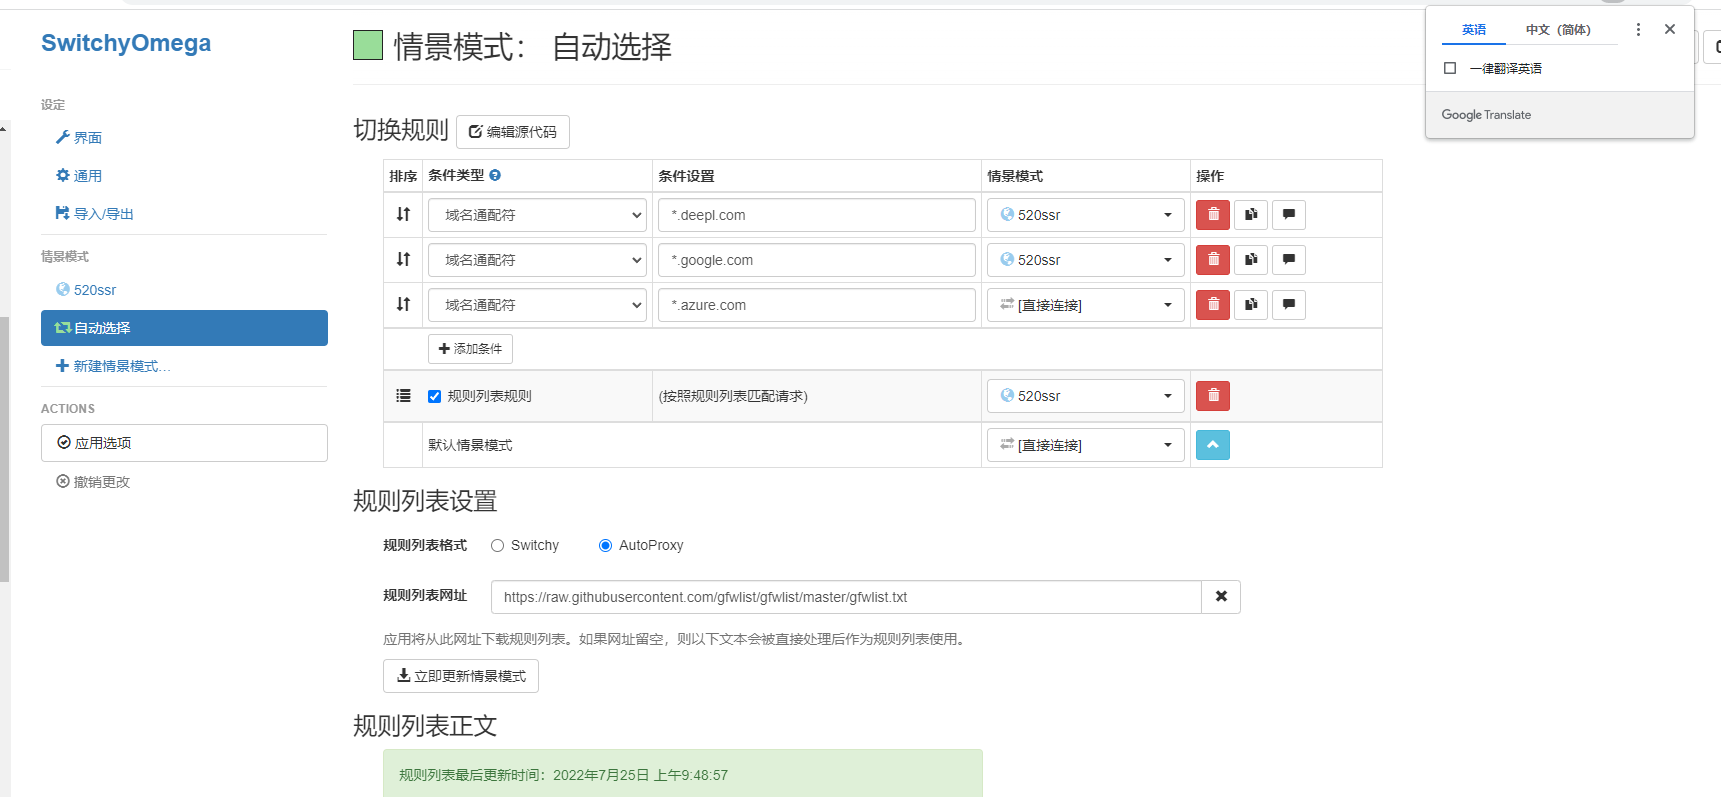Click the condition type help question mark icon
Image resolution: width=1721 pixels, height=797 pixels.
click(495, 175)
